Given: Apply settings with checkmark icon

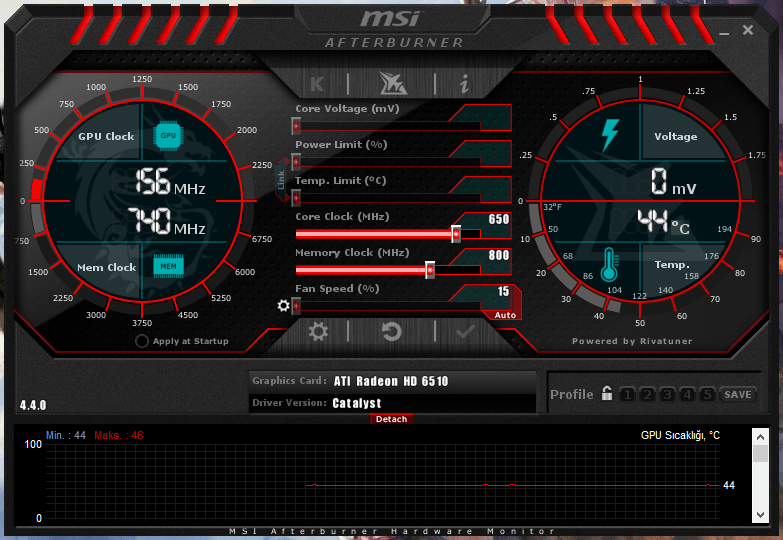Looking at the screenshot, I should click(465, 331).
